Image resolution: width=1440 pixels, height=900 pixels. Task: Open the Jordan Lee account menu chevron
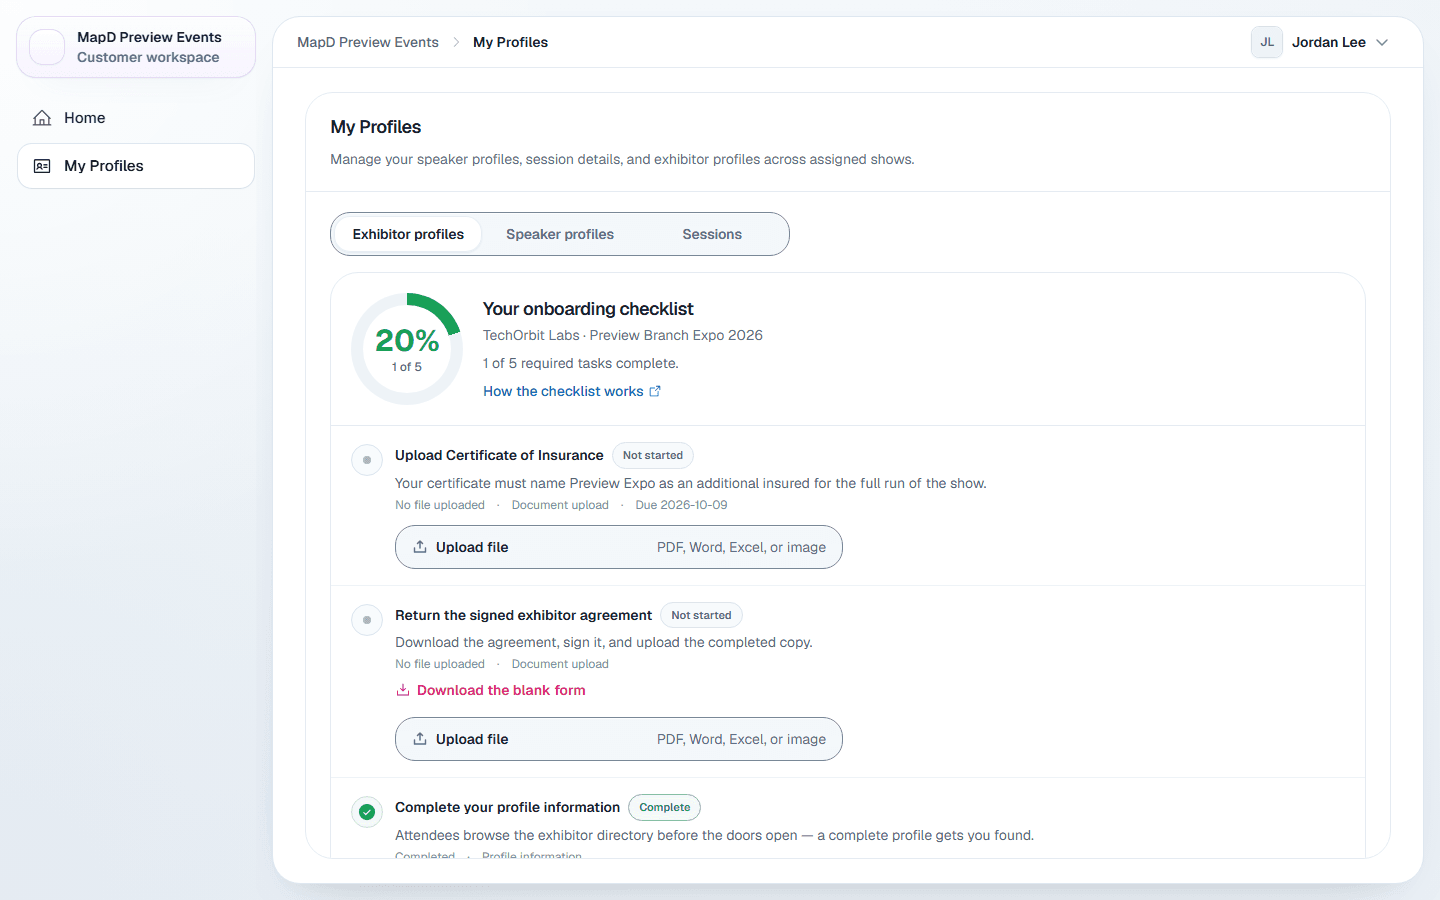(x=1382, y=42)
